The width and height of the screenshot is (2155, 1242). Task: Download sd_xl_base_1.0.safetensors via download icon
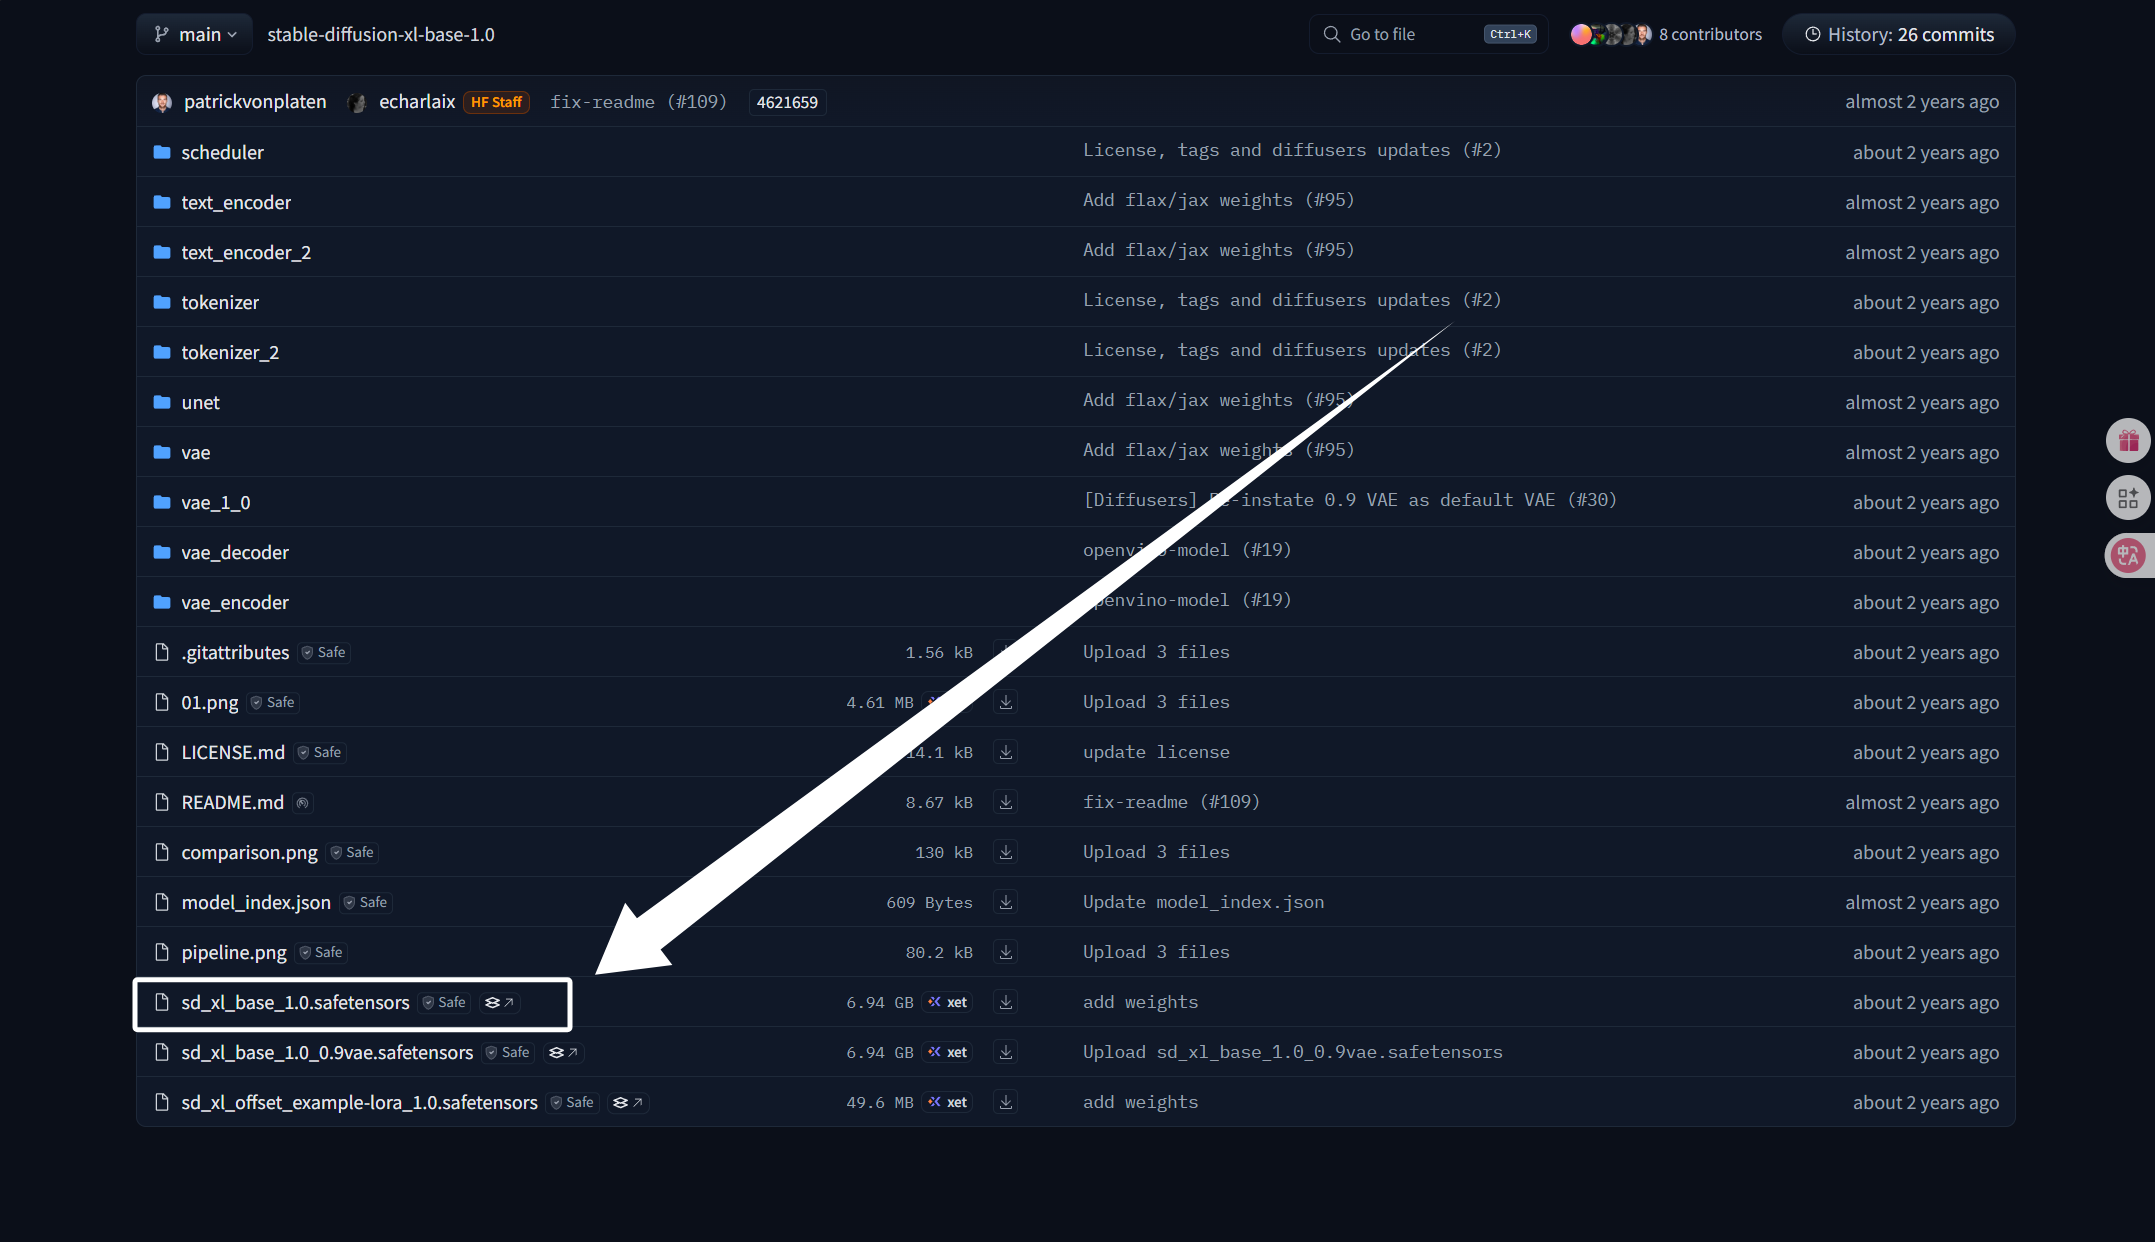pos(1006,1002)
